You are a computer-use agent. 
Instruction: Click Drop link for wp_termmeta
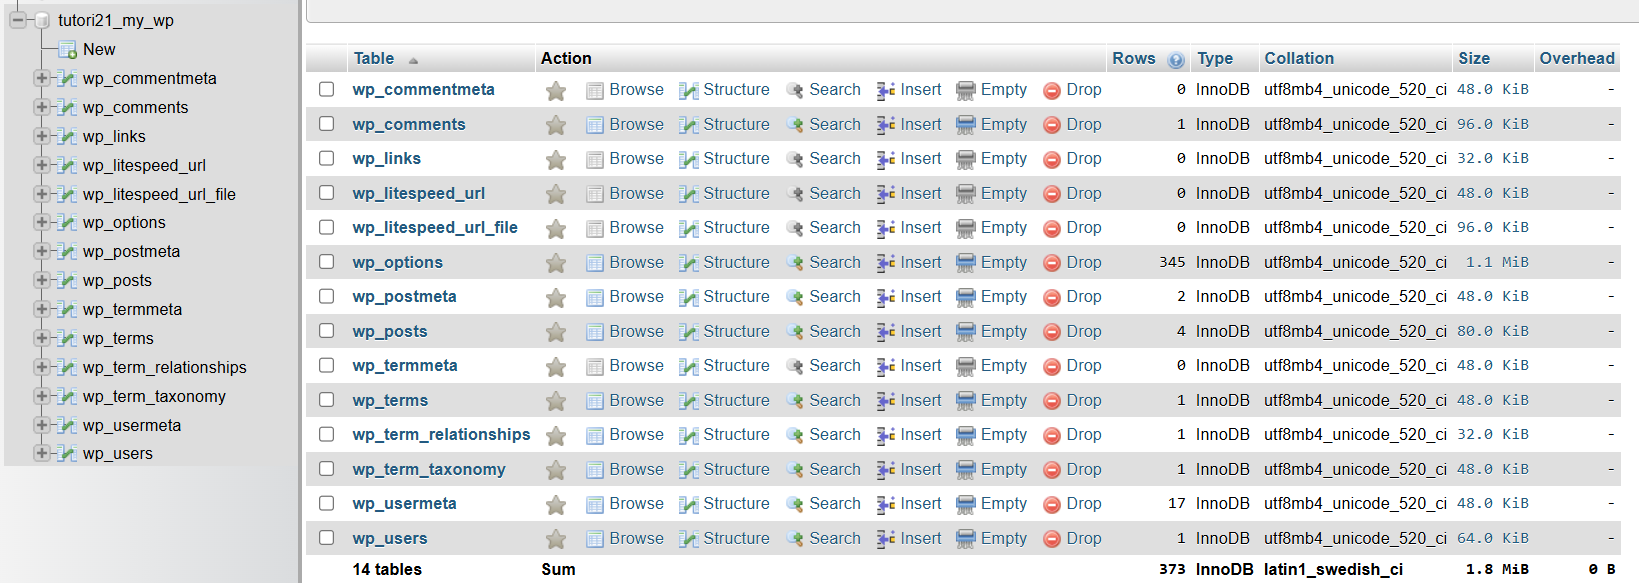[1084, 365]
